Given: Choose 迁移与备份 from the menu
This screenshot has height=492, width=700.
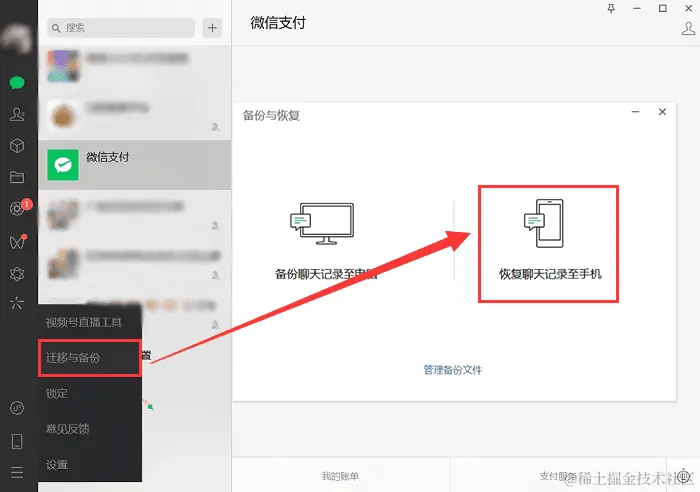Looking at the screenshot, I should [x=90, y=358].
